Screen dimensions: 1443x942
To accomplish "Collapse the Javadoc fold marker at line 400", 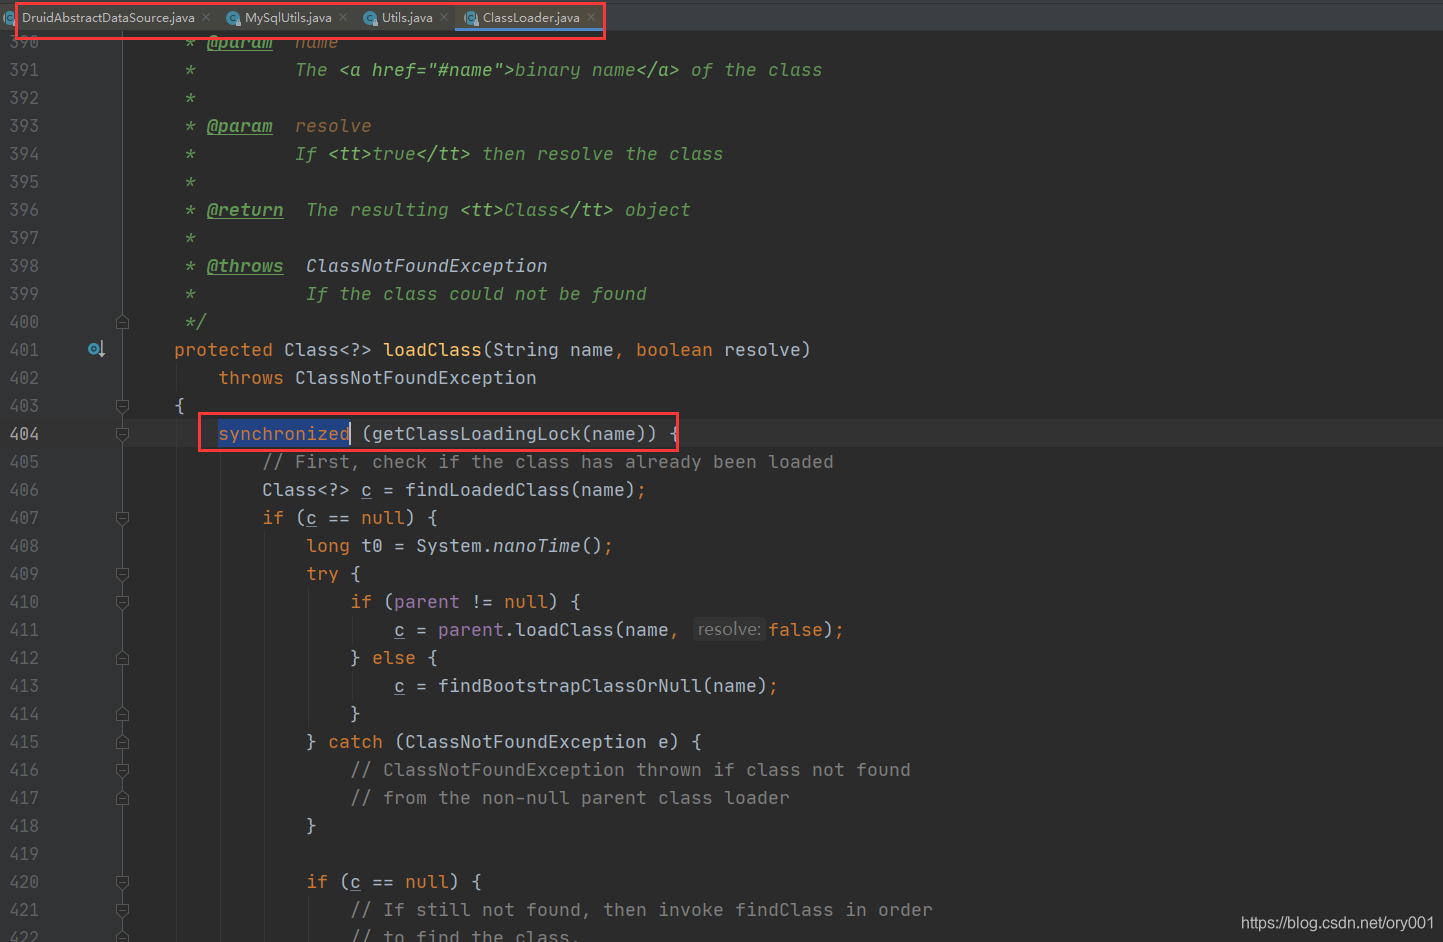I will 122,322.
